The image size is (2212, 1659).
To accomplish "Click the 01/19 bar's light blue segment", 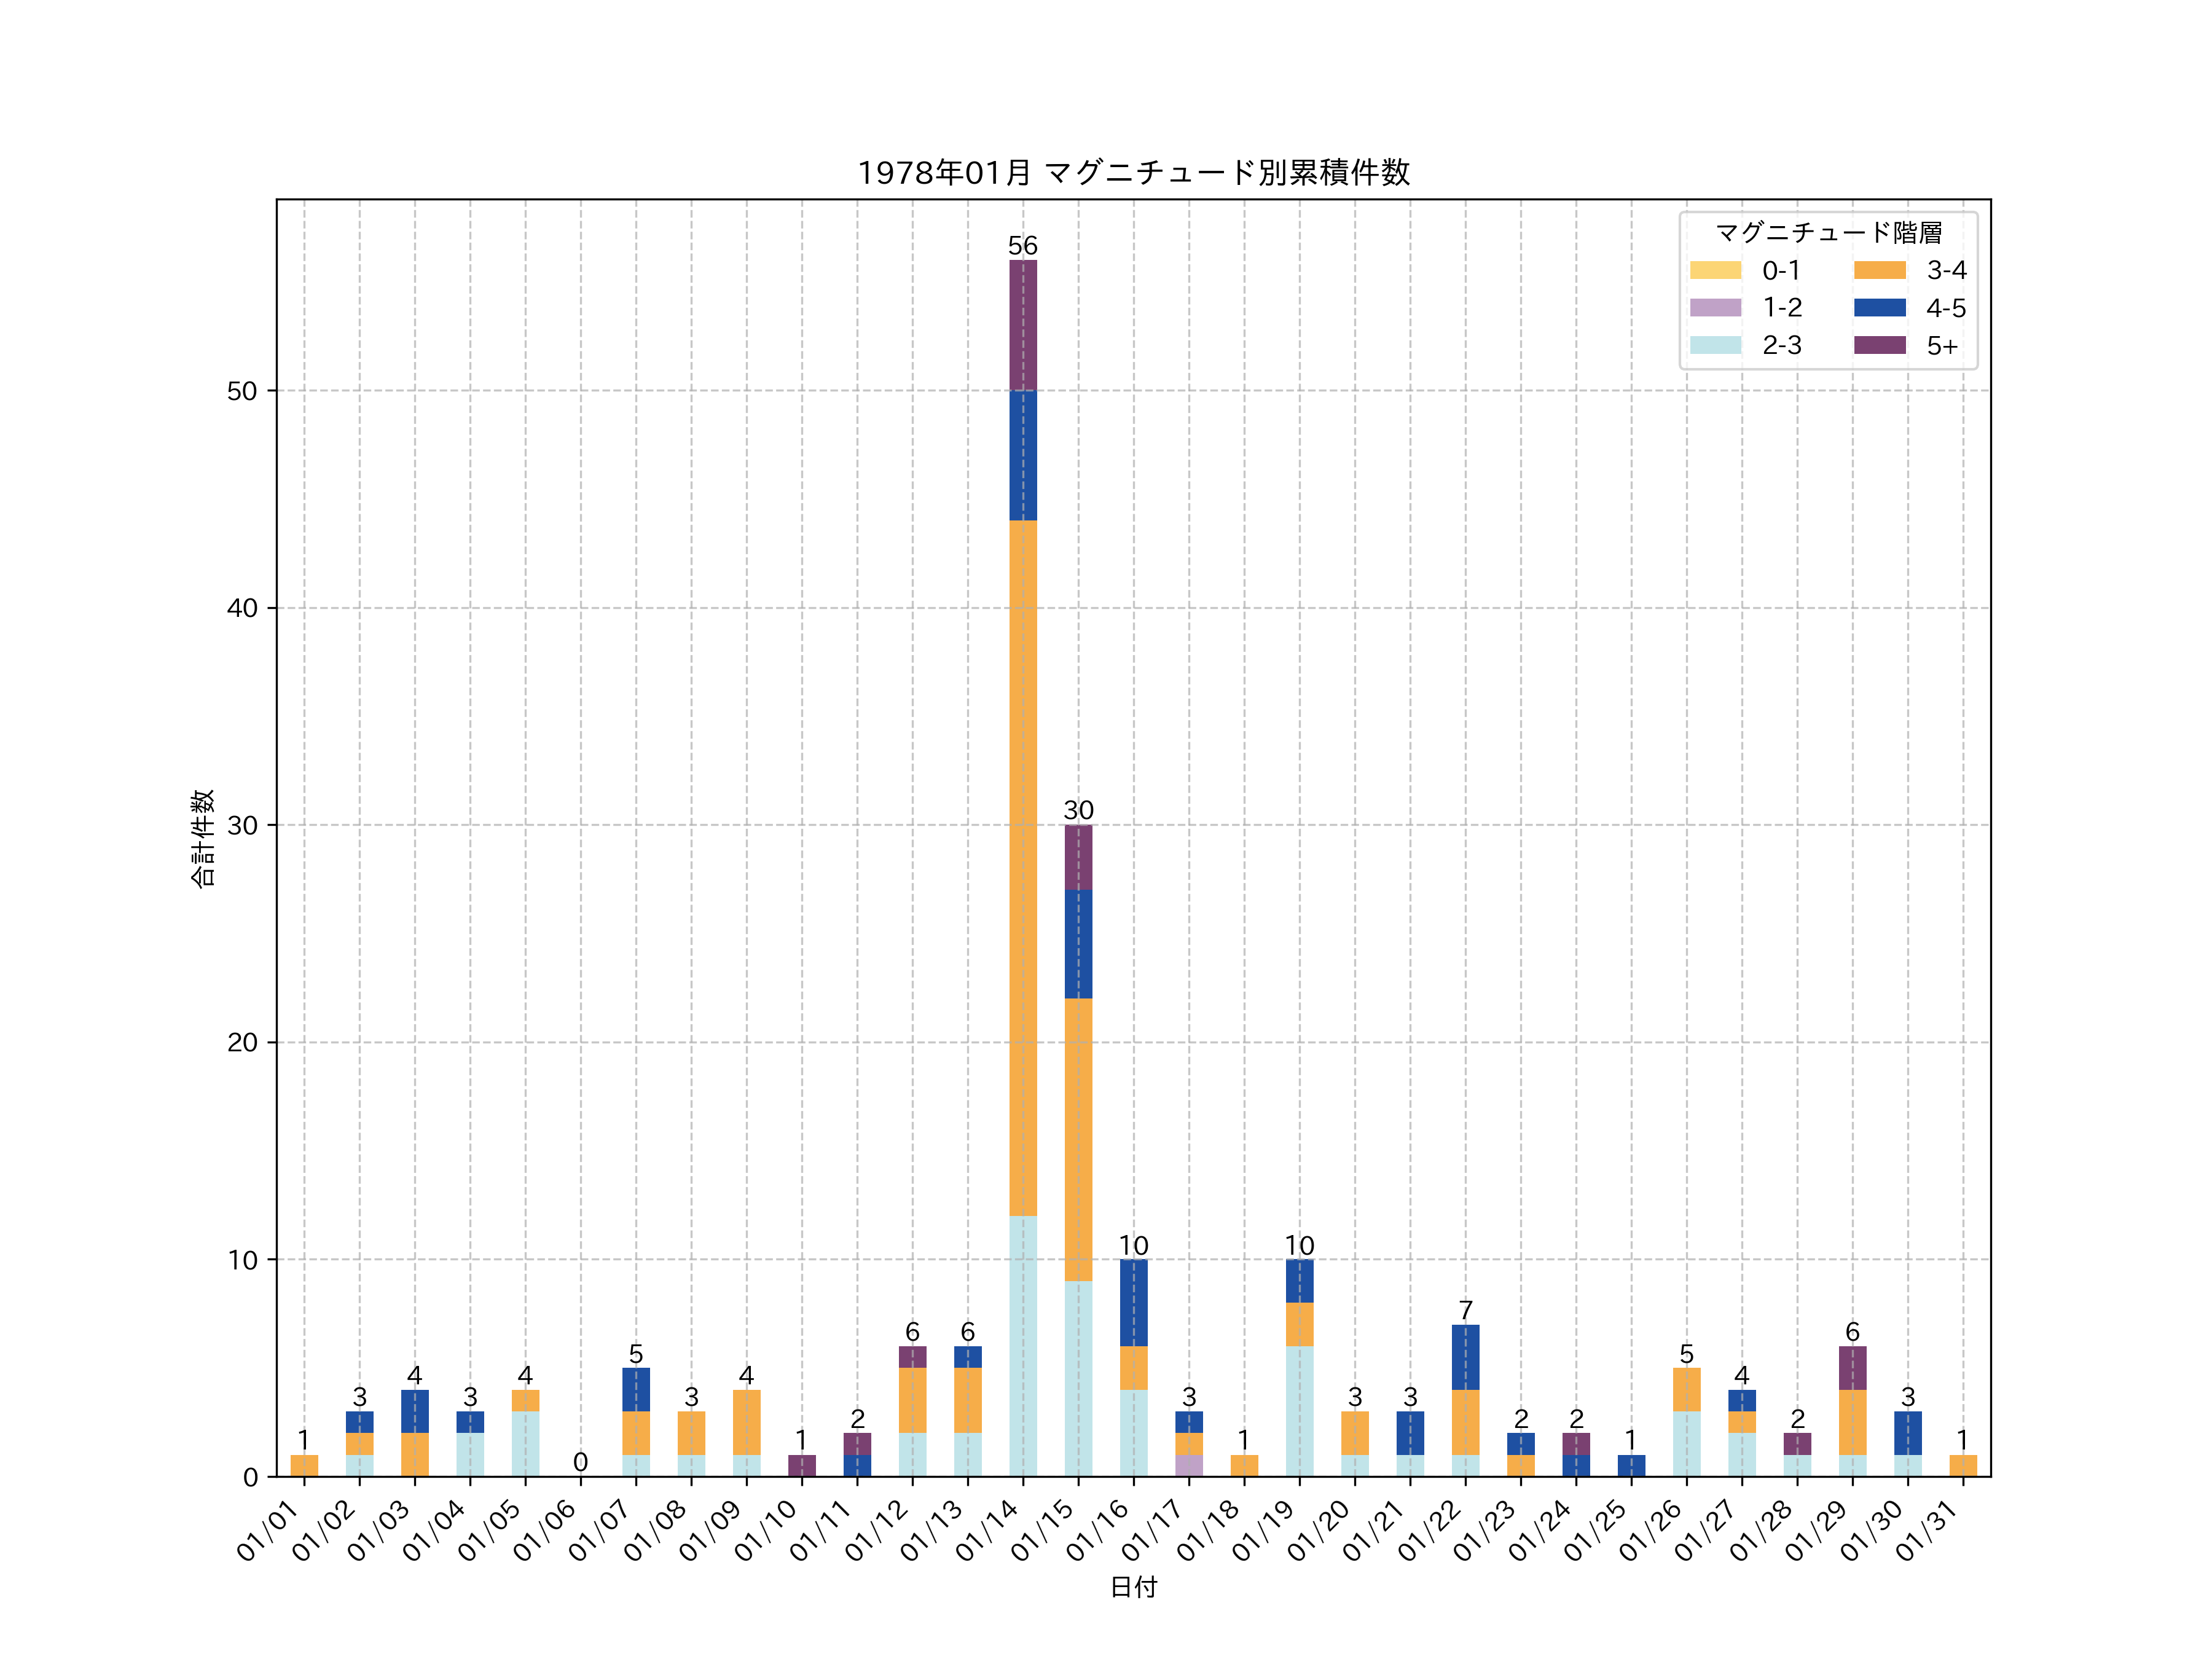I will [x=1299, y=1411].
